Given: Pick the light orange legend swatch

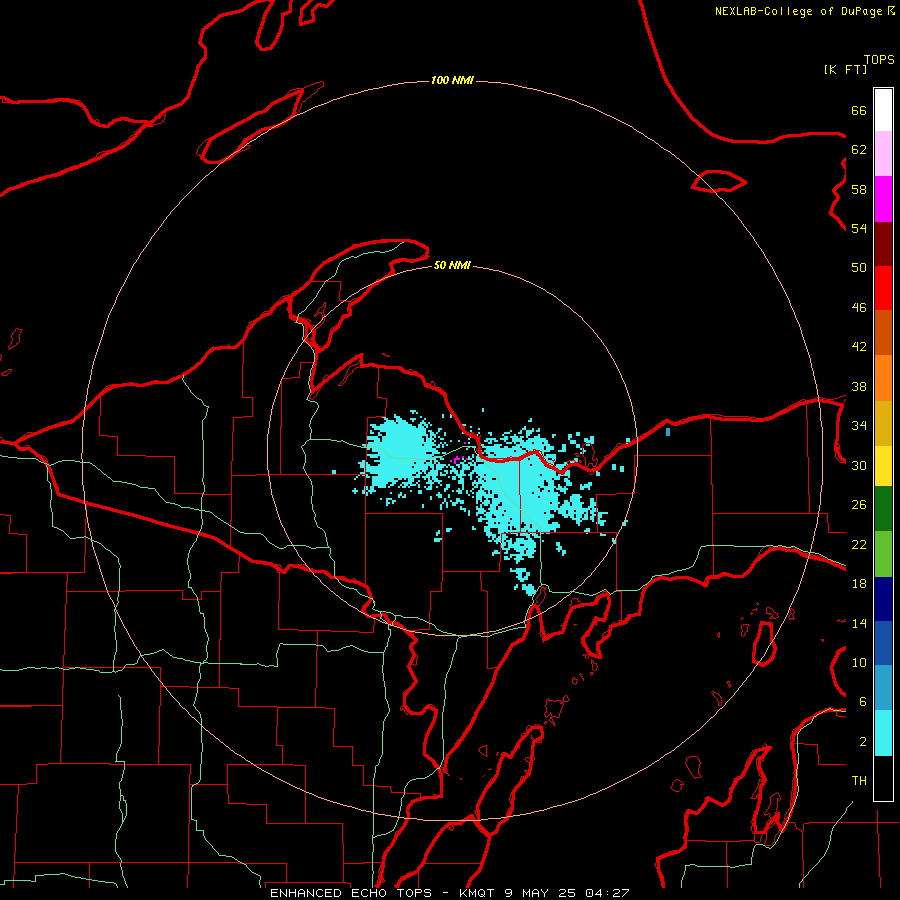Looking at the screenshot, I should click(x=883, y=378).
